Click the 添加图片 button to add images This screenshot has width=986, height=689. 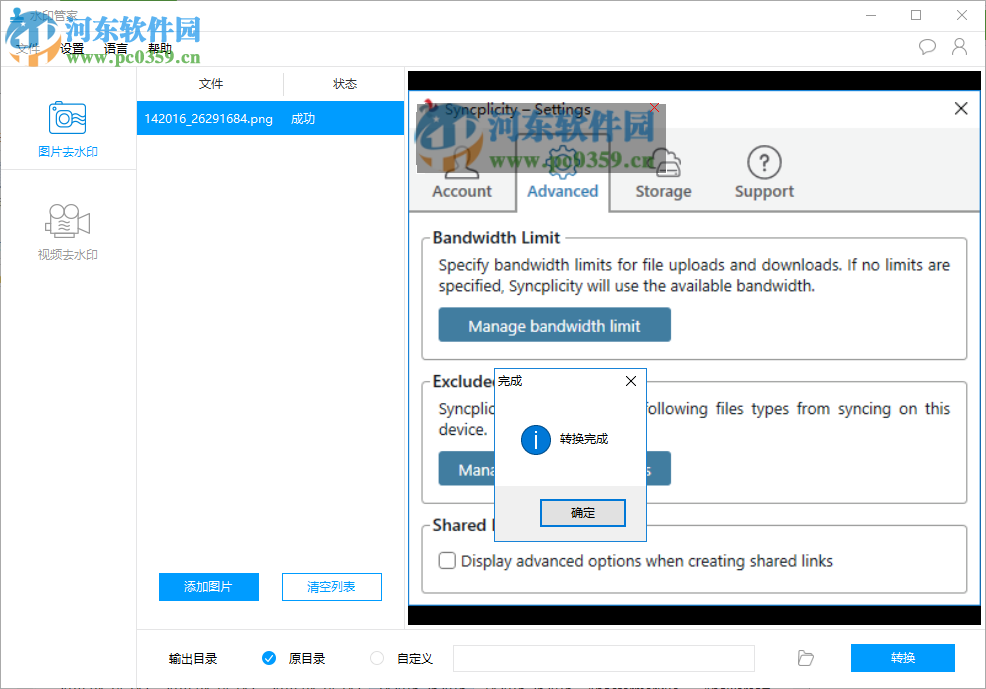208,587
